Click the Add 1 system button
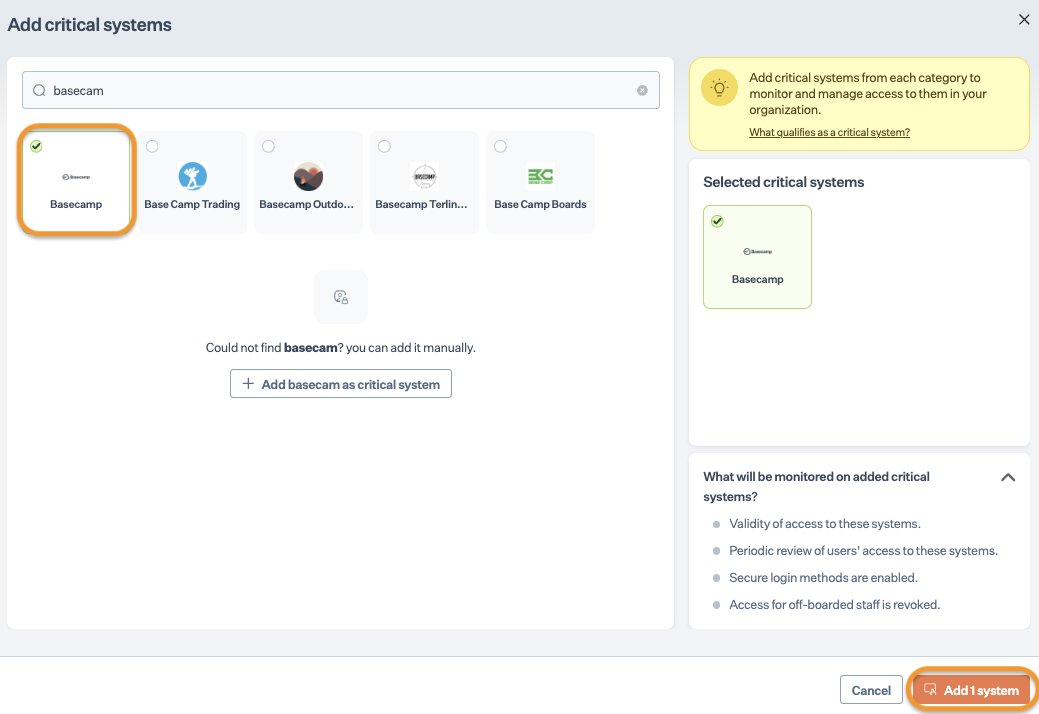Screen dimensions: 1039x714 click(x=971, y=690)
